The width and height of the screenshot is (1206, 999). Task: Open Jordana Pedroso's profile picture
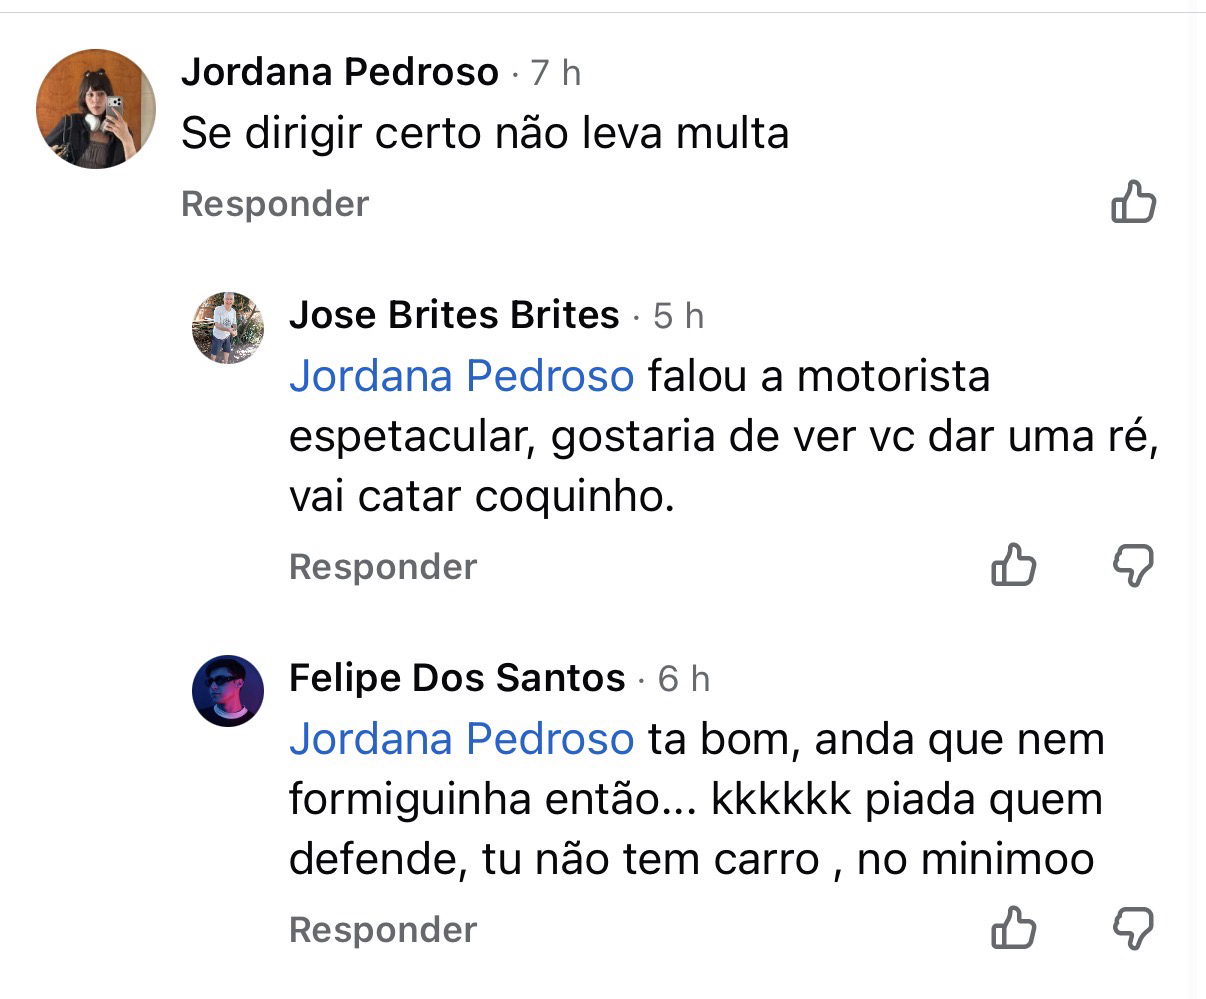[96, 108]
